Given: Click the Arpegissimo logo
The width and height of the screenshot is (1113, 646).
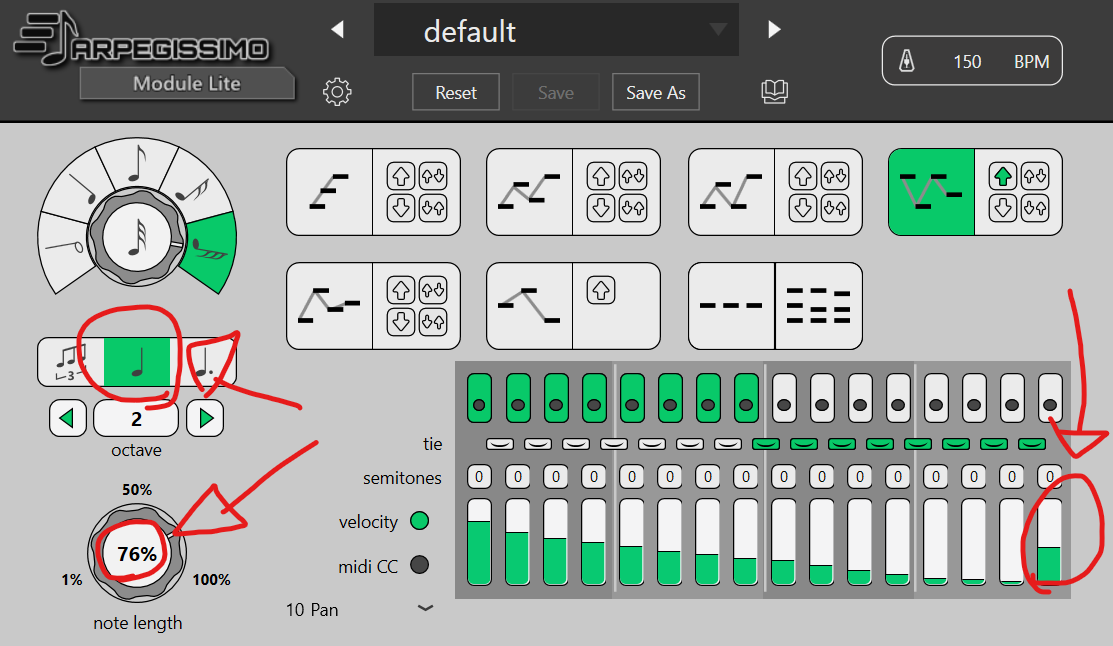Looking at the screenshot, I should point(141,40).
